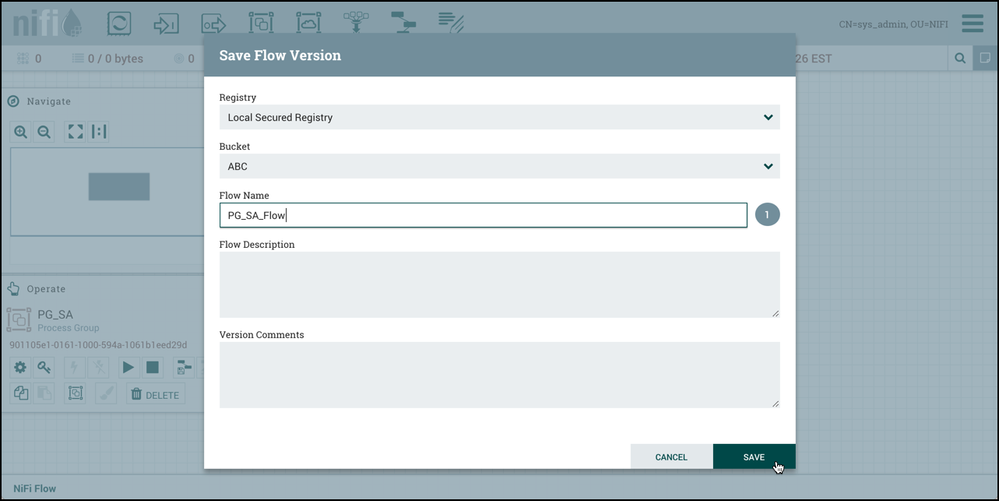Click the Disable icon in Operate panel
999x501 pixels.
[x=98, y=367]
